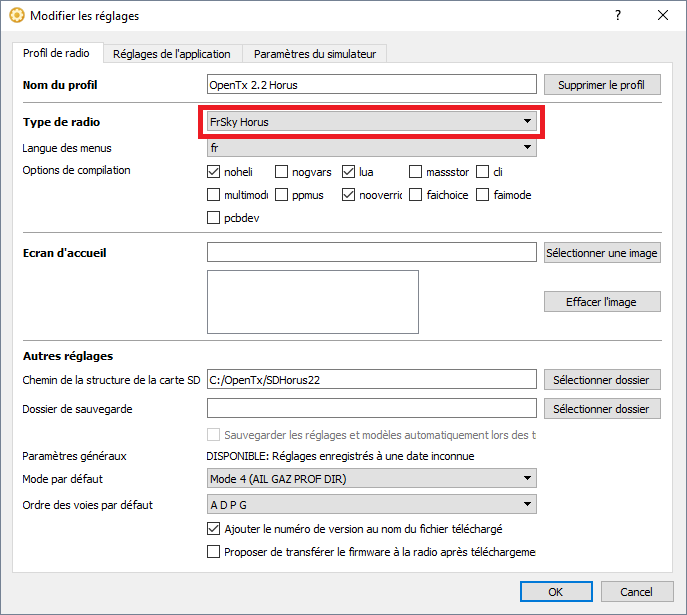Switch to the Profil de radio tab
687x615 pixels.
(56, 53)
